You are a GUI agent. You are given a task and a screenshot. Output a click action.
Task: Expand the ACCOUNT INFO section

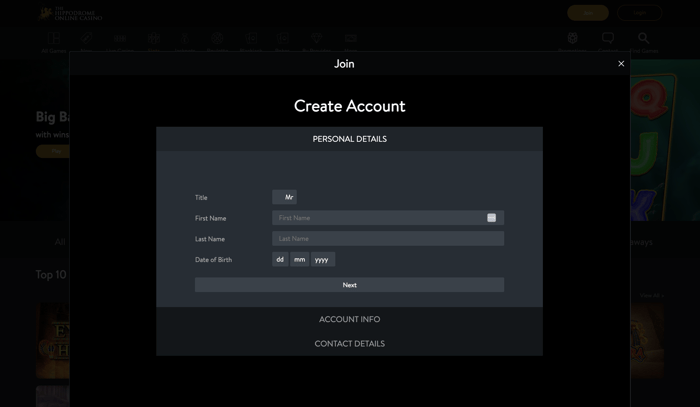(350, 319)
